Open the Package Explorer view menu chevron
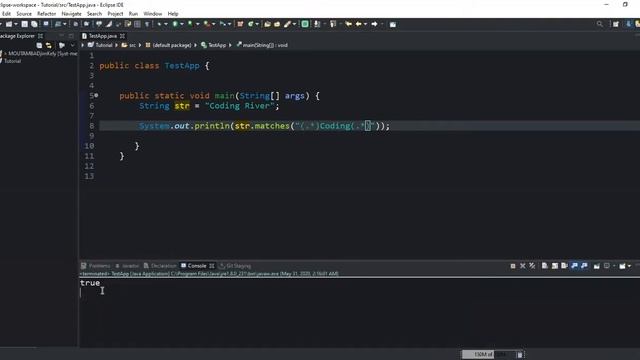 (72, 45)
